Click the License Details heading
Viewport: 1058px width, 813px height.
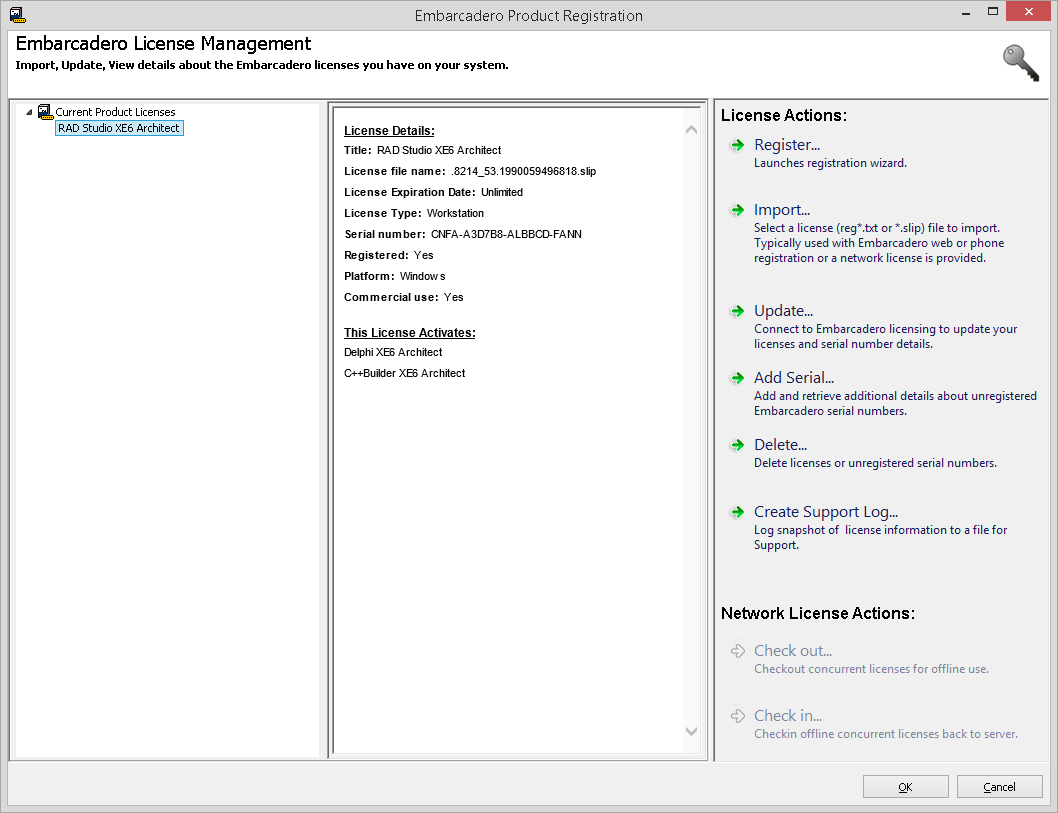tap(389, 131)
